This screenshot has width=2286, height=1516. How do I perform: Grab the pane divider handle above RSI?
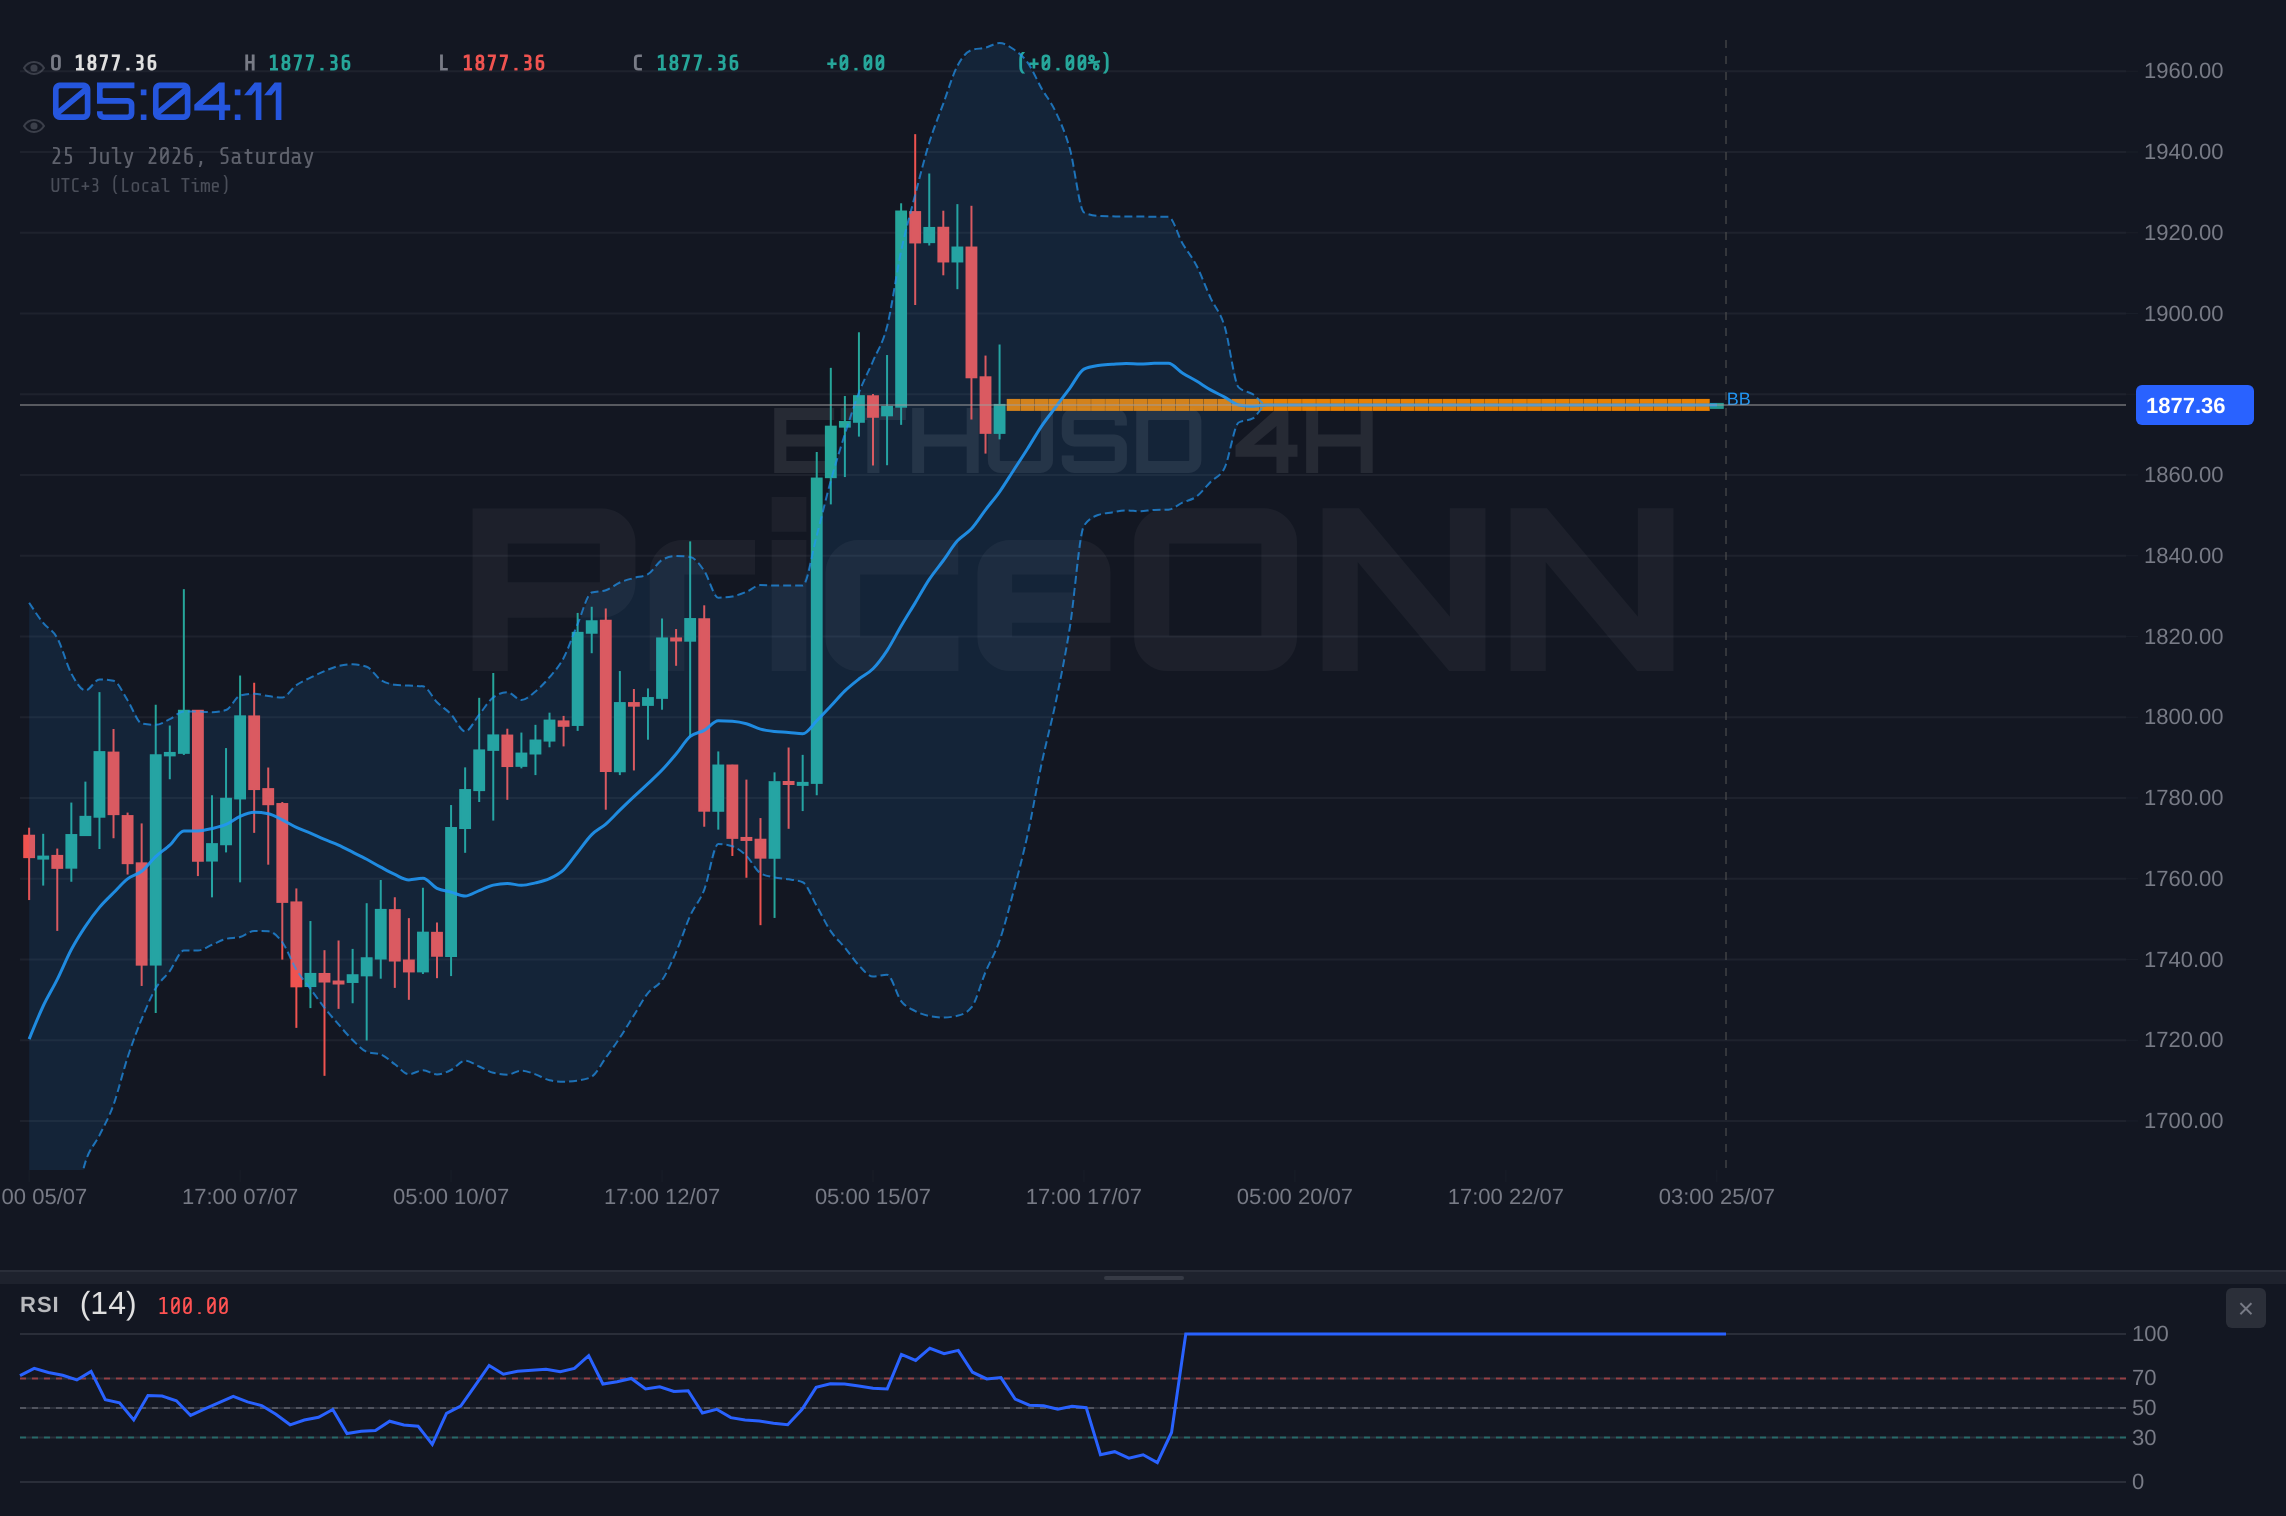coord(1143,1277)
